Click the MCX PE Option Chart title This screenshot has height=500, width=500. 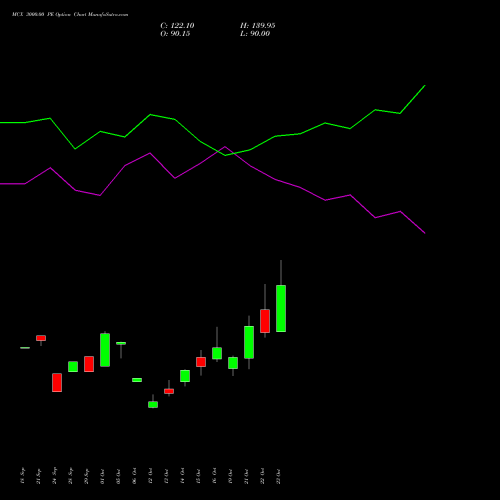(x=70, y=14)
